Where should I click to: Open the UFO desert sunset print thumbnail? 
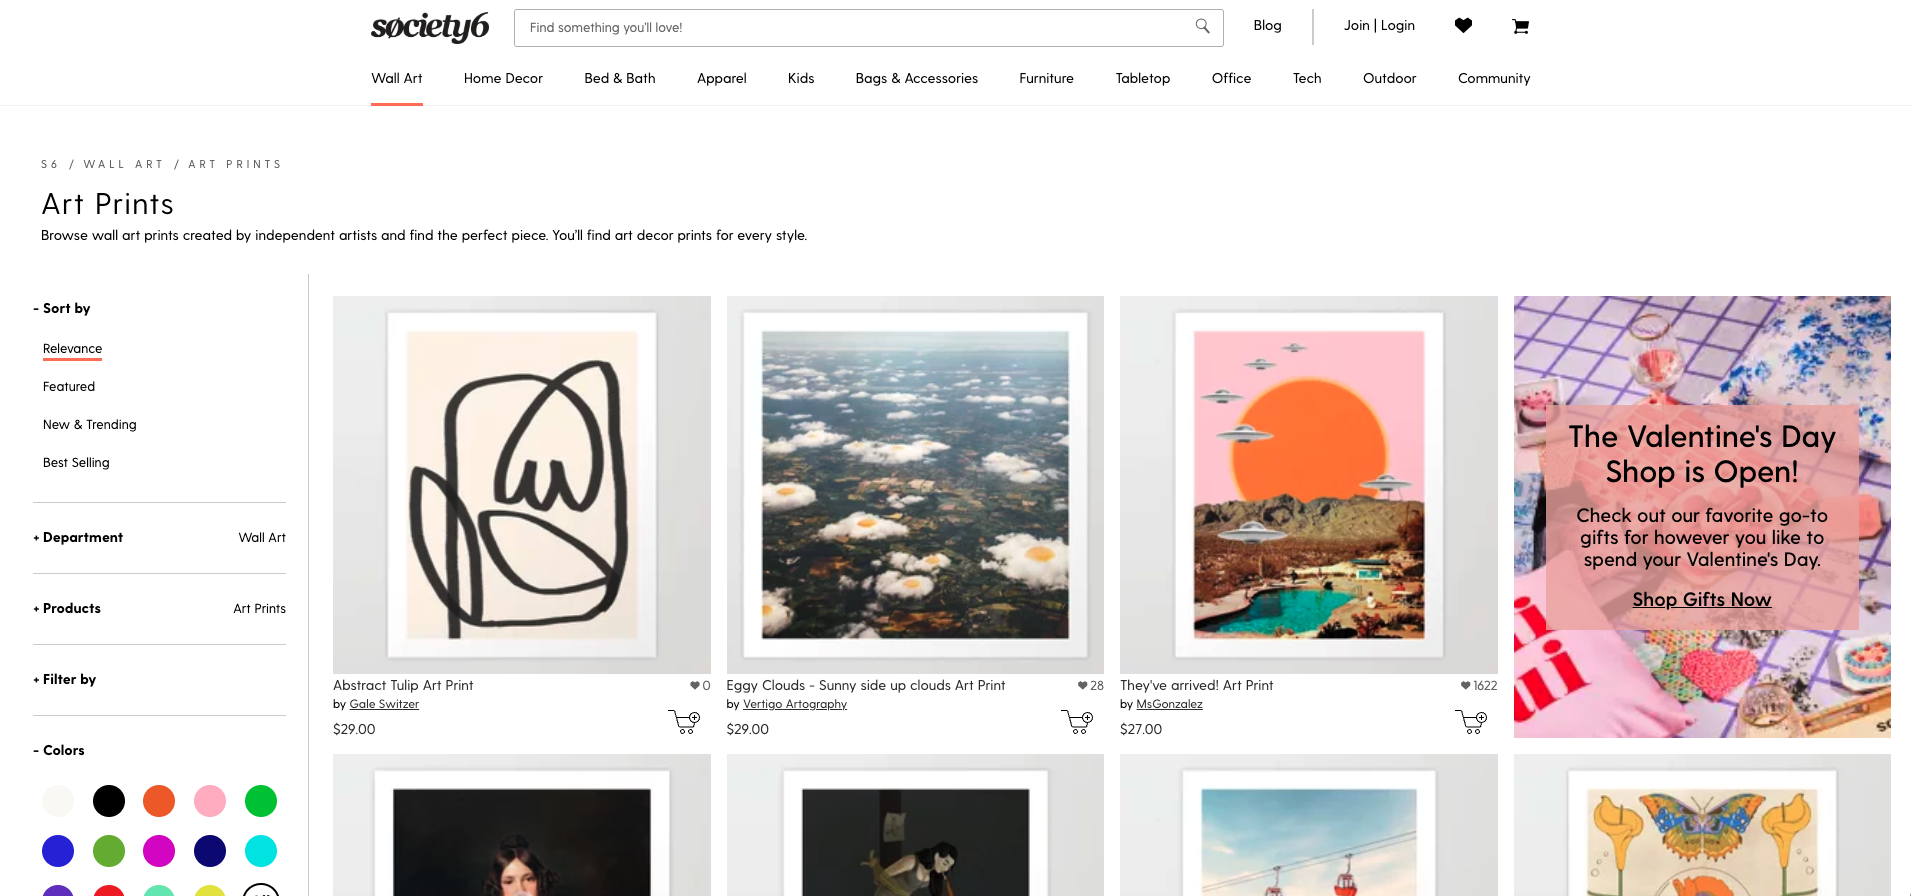1309,485
